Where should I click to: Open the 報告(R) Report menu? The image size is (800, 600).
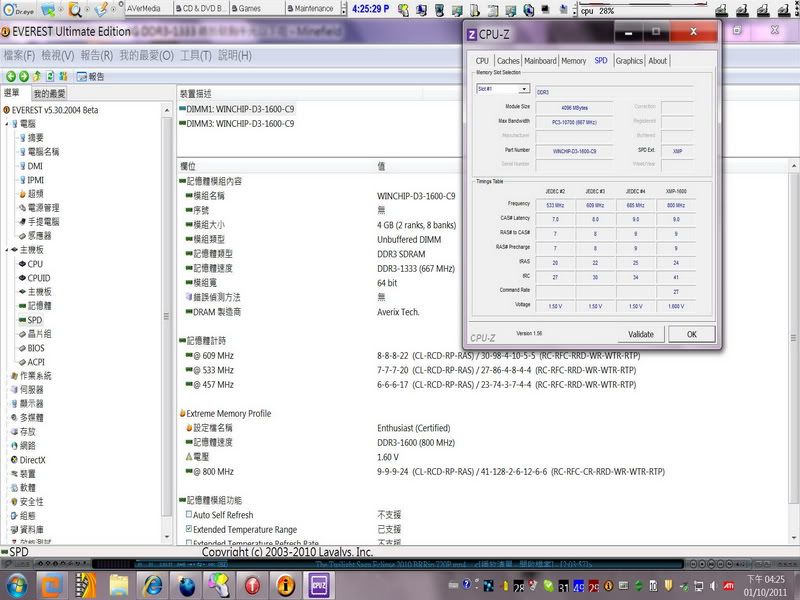96,56
